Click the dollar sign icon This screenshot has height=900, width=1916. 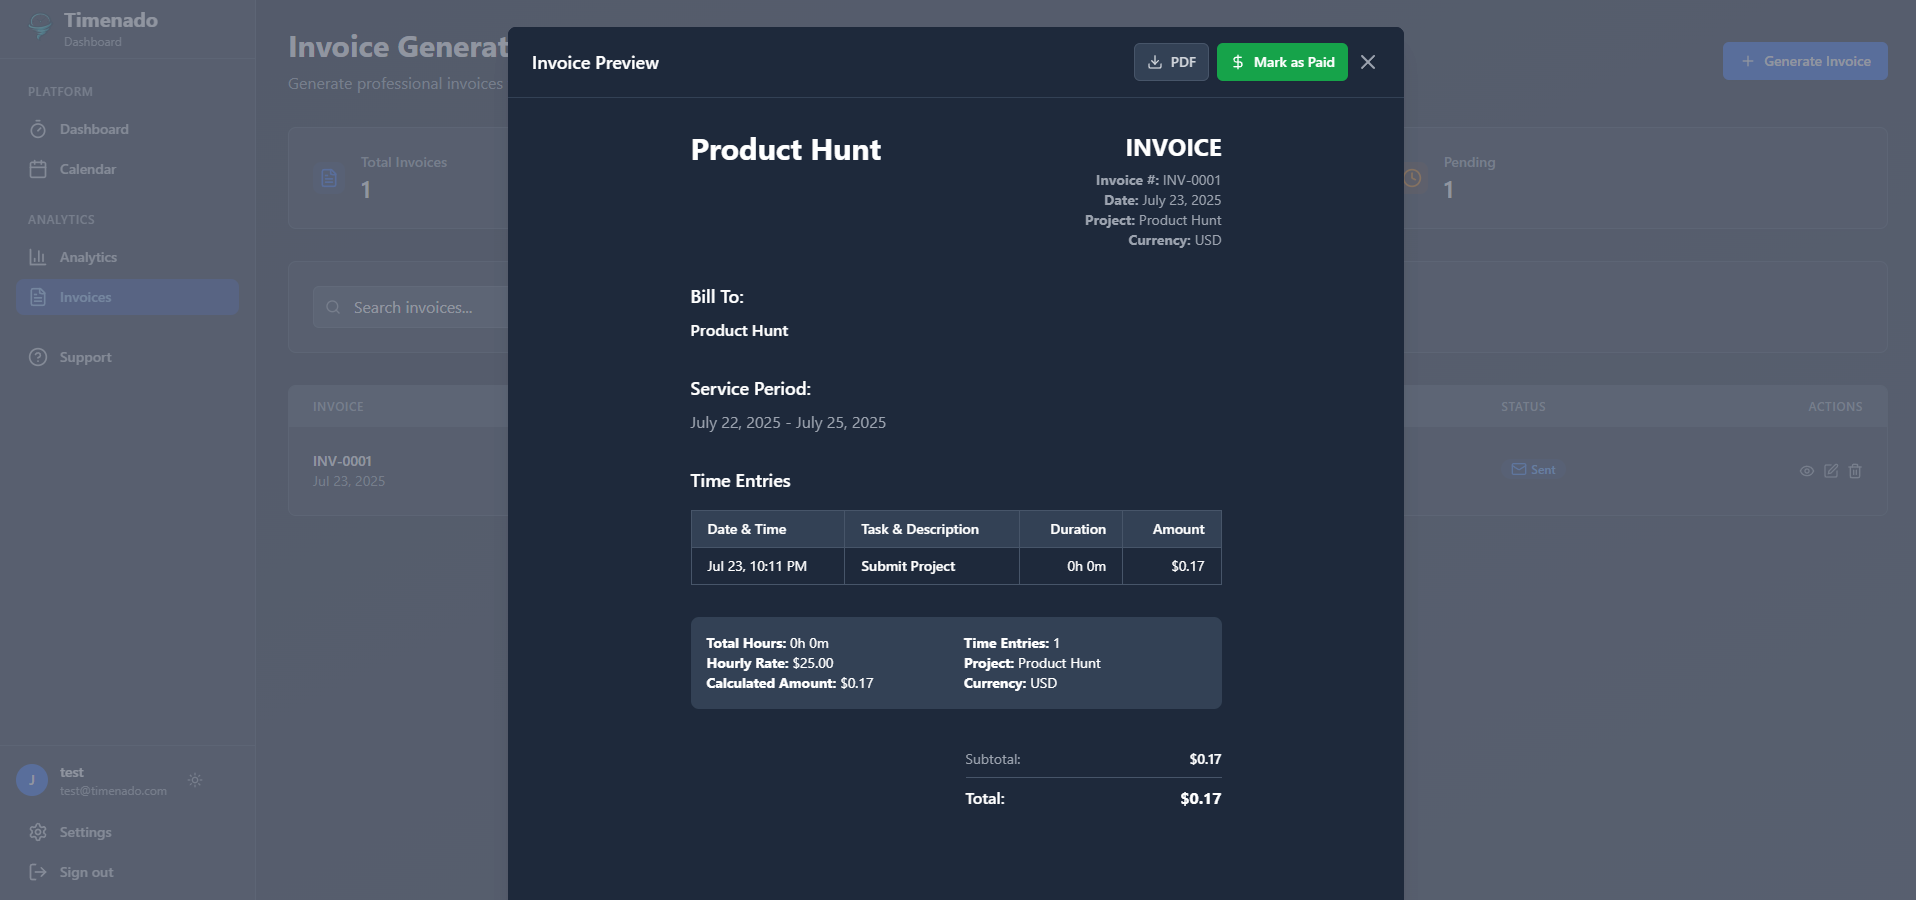tap(1238, 62)
